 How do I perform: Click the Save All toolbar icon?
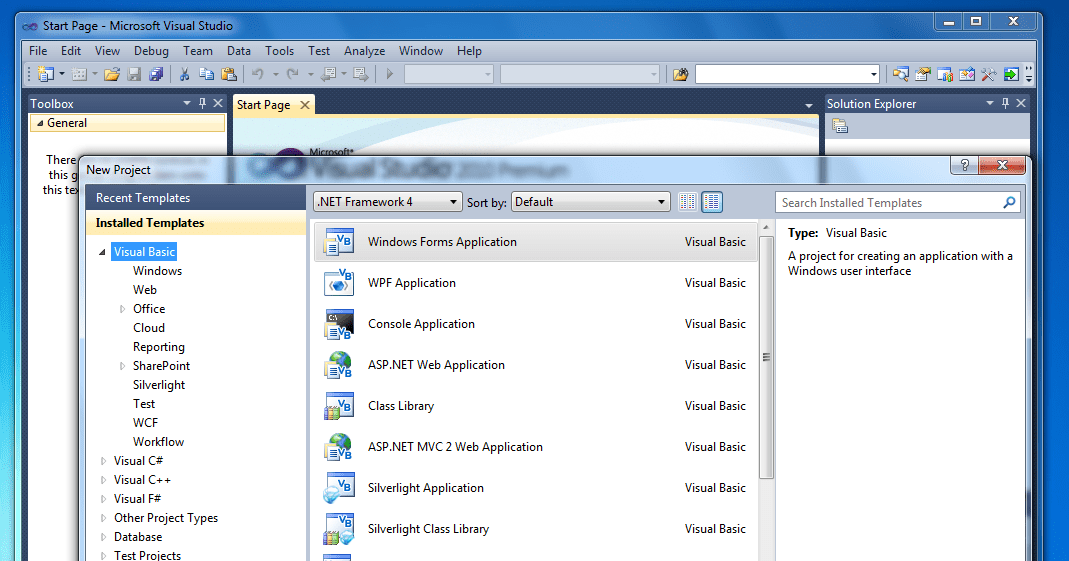pos(156,74)
